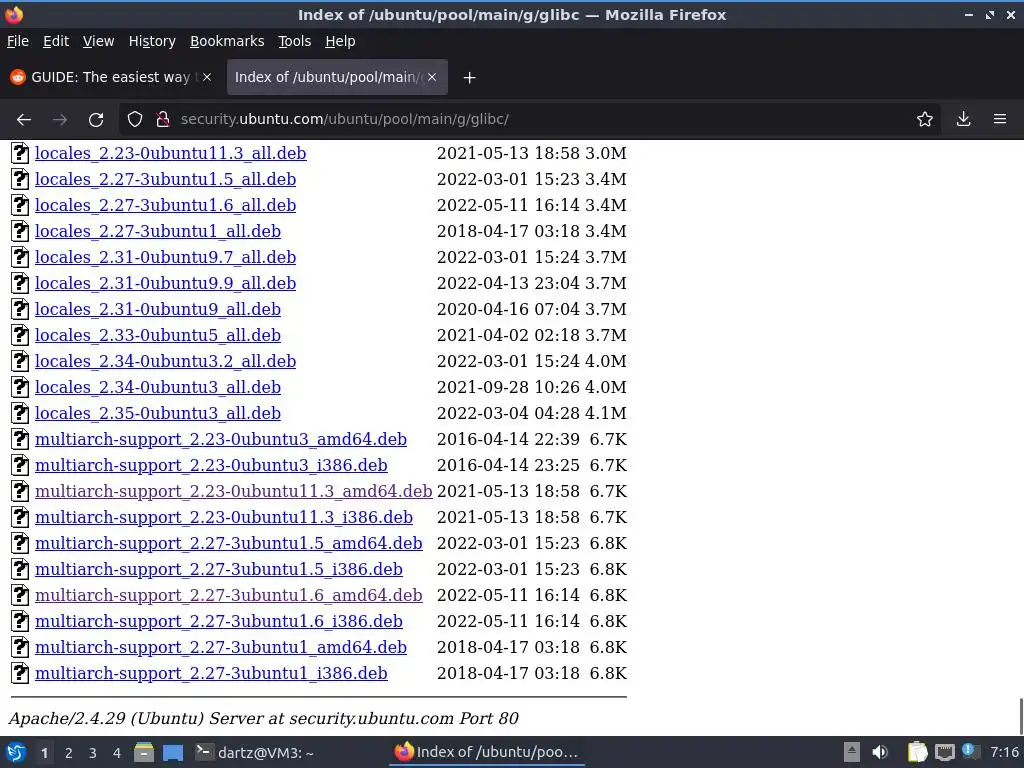Screen dimensions: 1024x768
Task: Switch to workspace 4 on the taskbar
Action: [x=117, y=753]
